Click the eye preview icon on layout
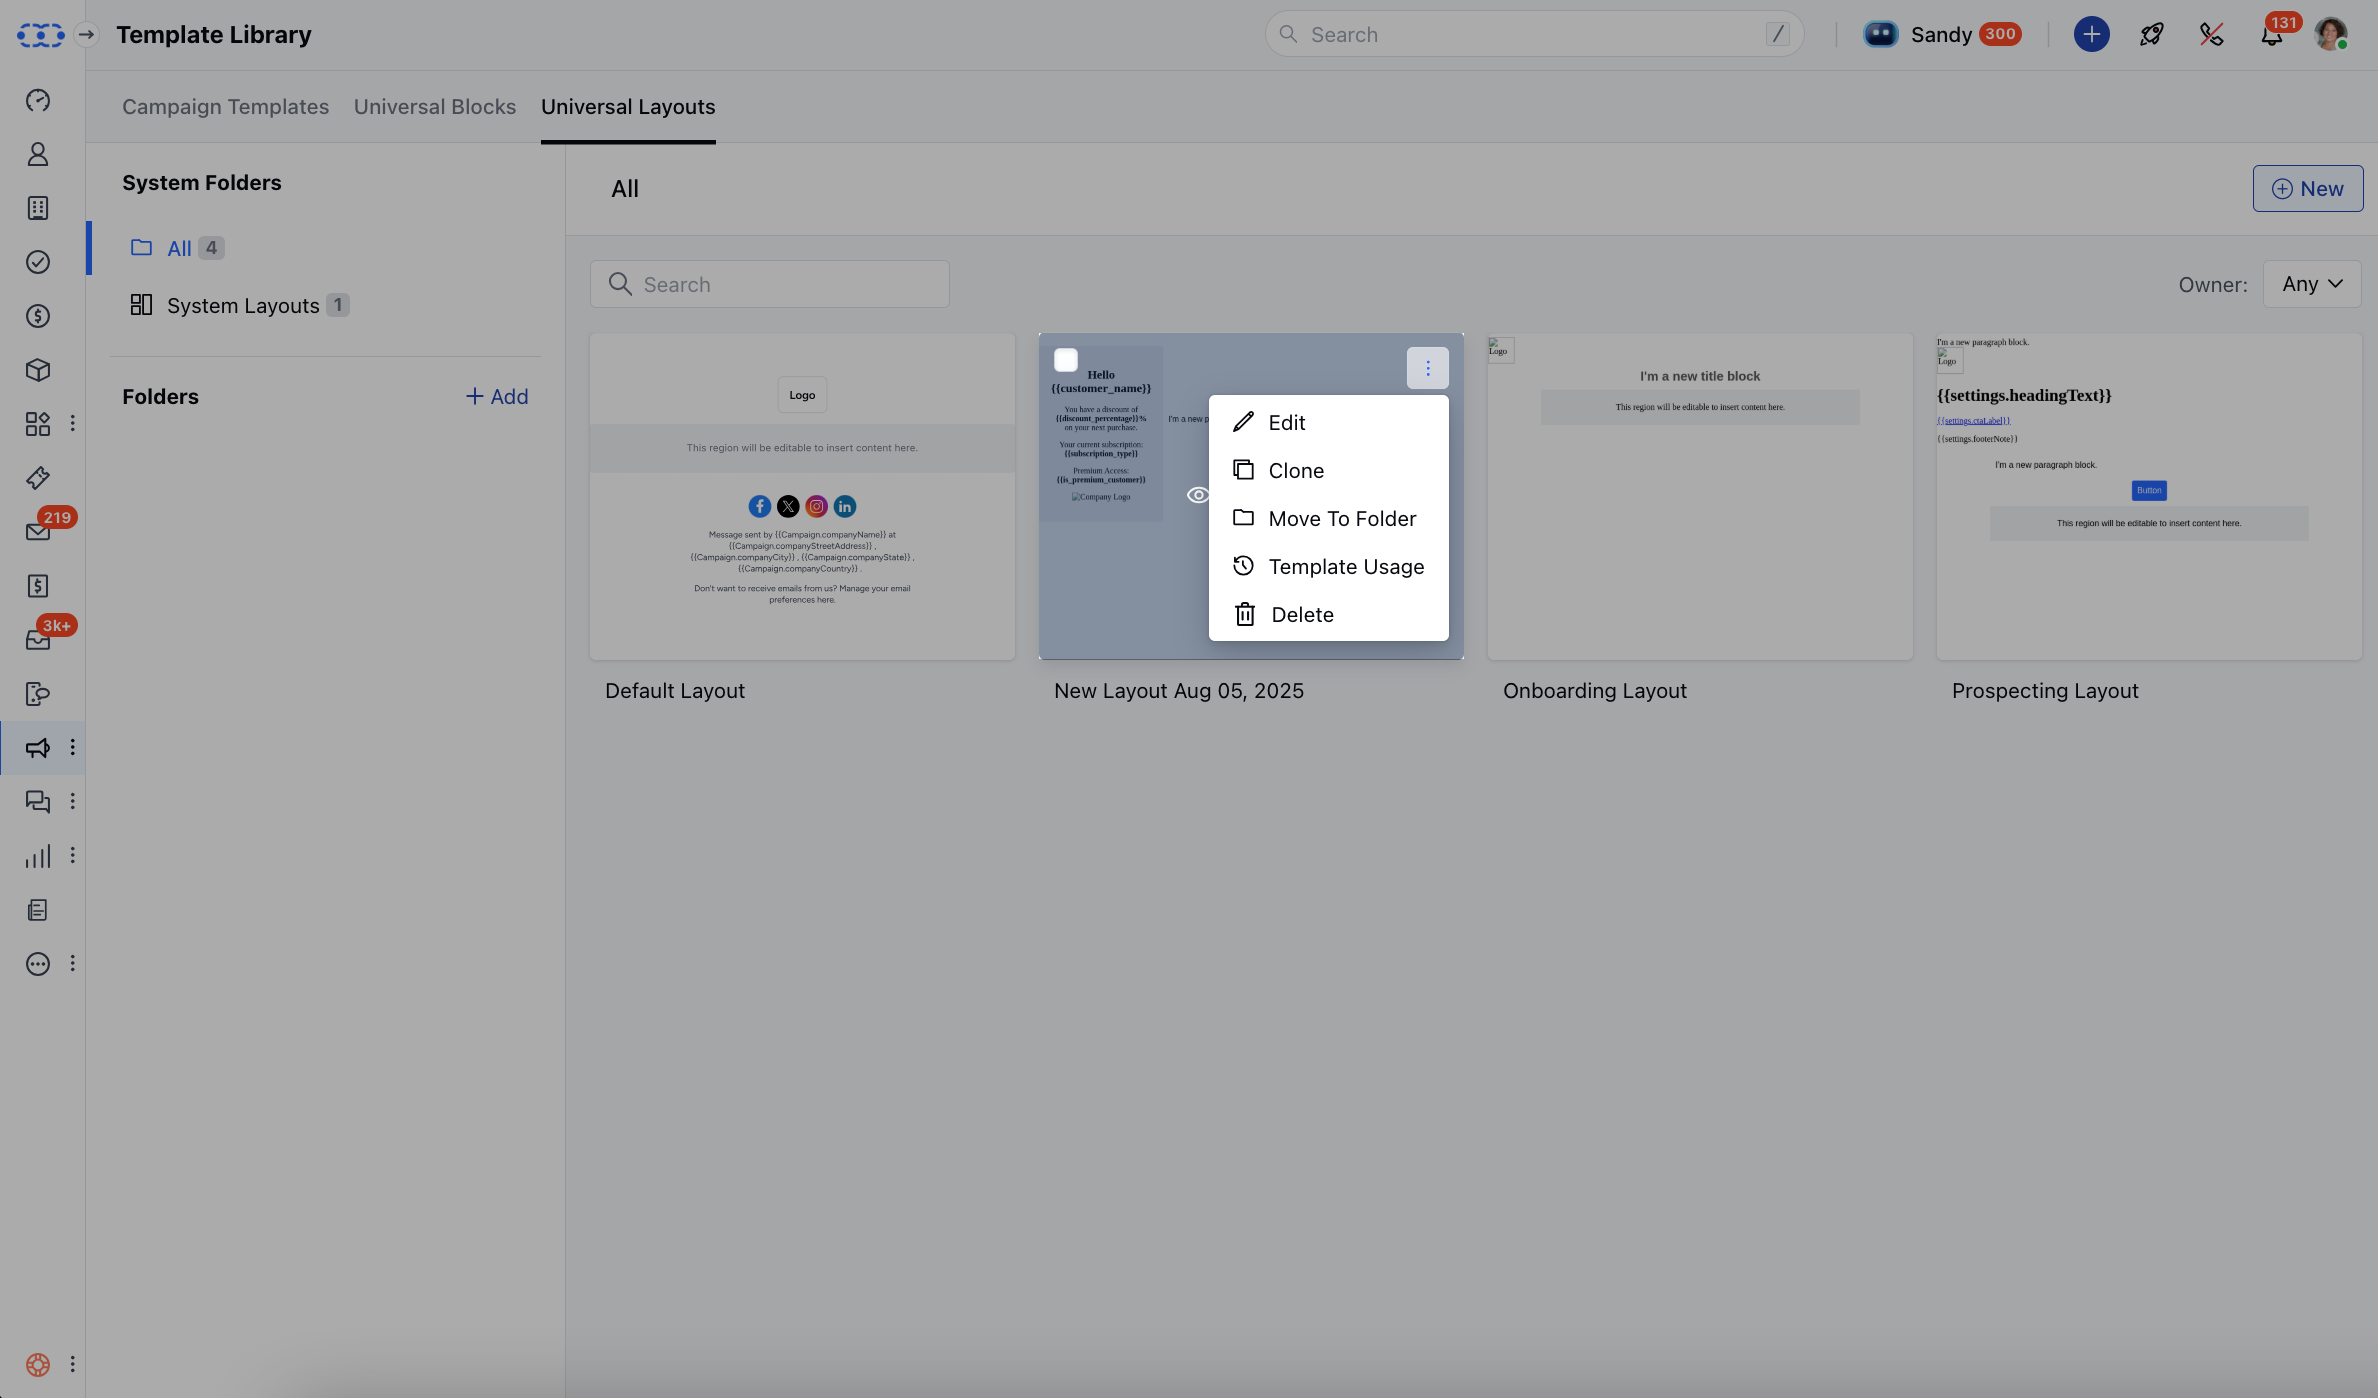Screen dimensions: 2378x1398 coord(1197,495)
